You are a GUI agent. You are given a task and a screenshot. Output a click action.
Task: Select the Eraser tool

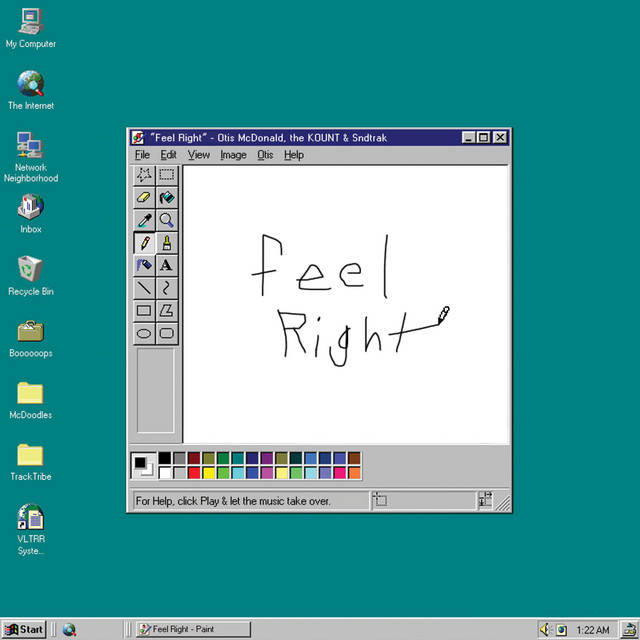(x=144, y=198)
